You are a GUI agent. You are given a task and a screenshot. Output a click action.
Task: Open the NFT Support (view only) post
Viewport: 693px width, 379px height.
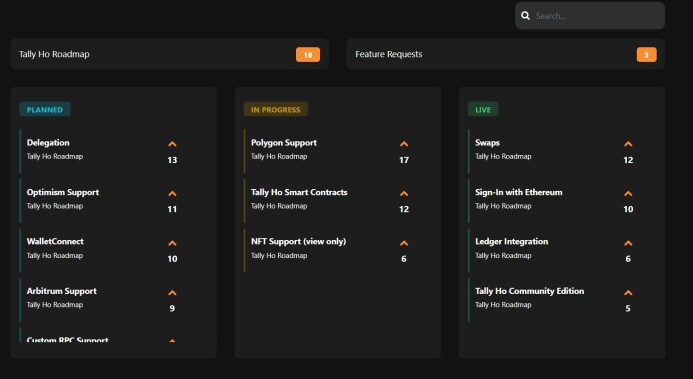coord(298,242)
